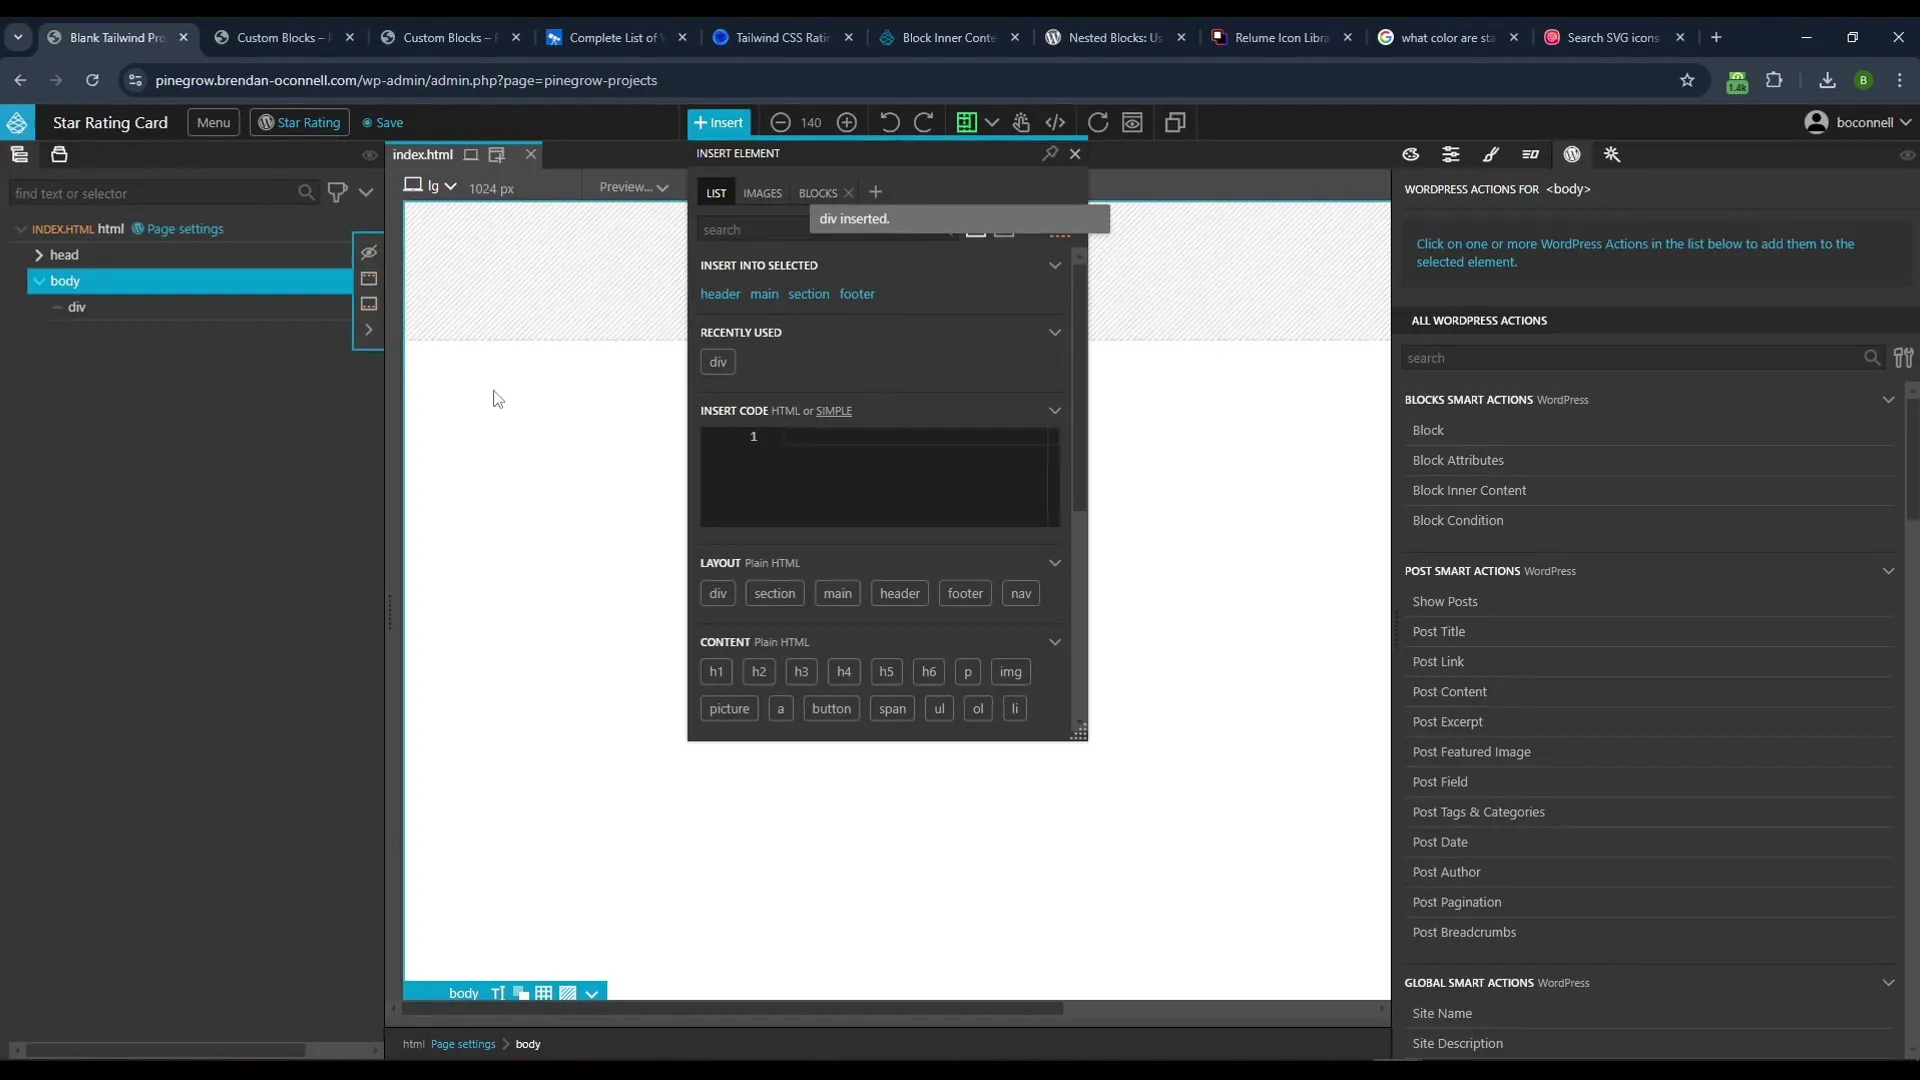The height and width of the screenshot is (1080, 1920).
Task: Click the green page layout helper icon
Action: point(966,122)
